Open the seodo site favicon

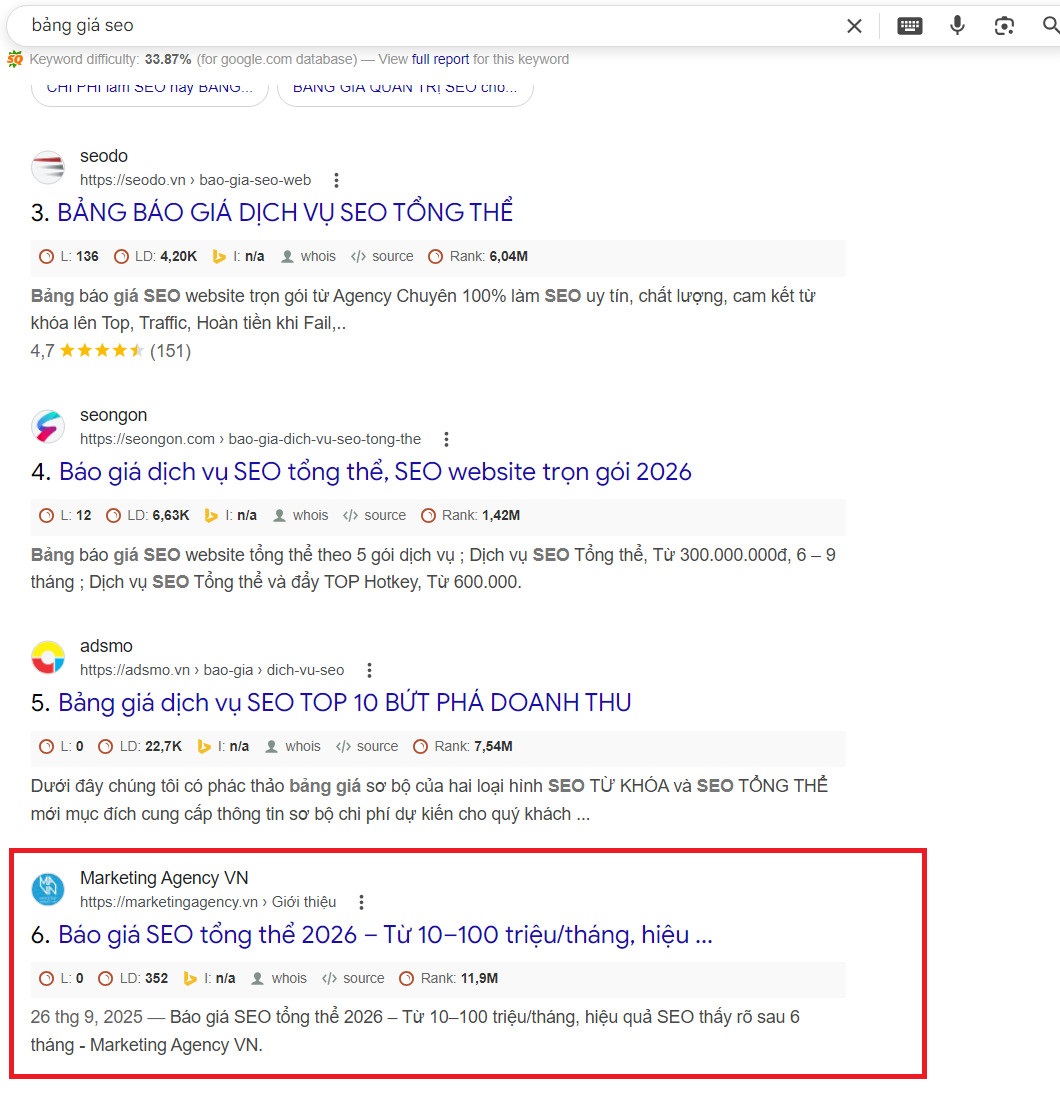click(x=48, y=168)
